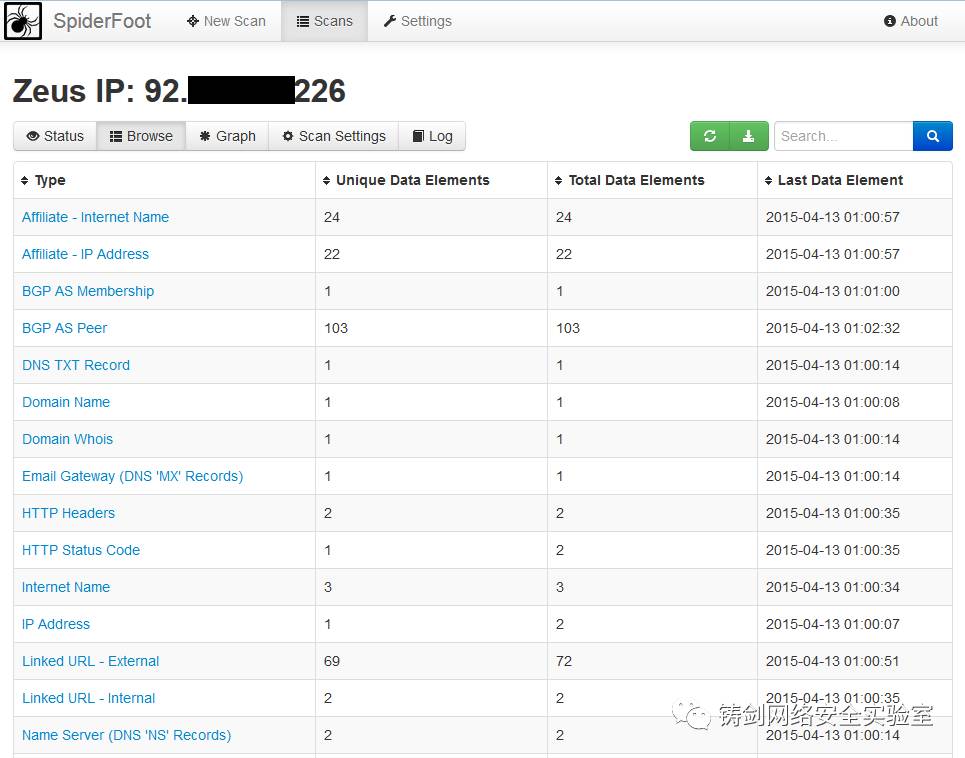
Task: Click the SpiderFoot brand name link
Action: [x=102, y=21]
